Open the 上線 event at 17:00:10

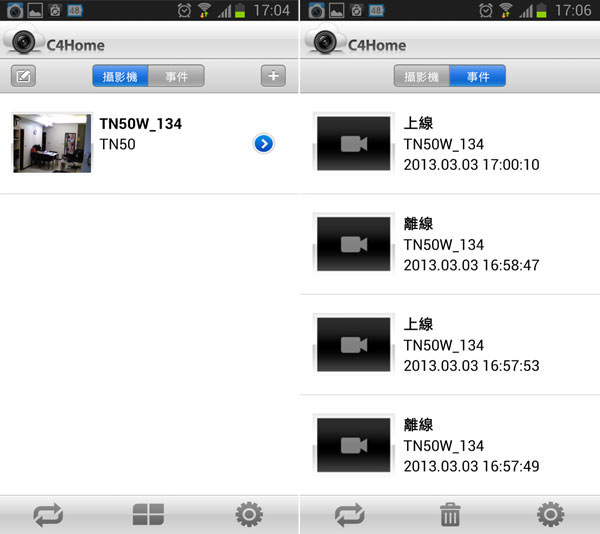[450, 144]
